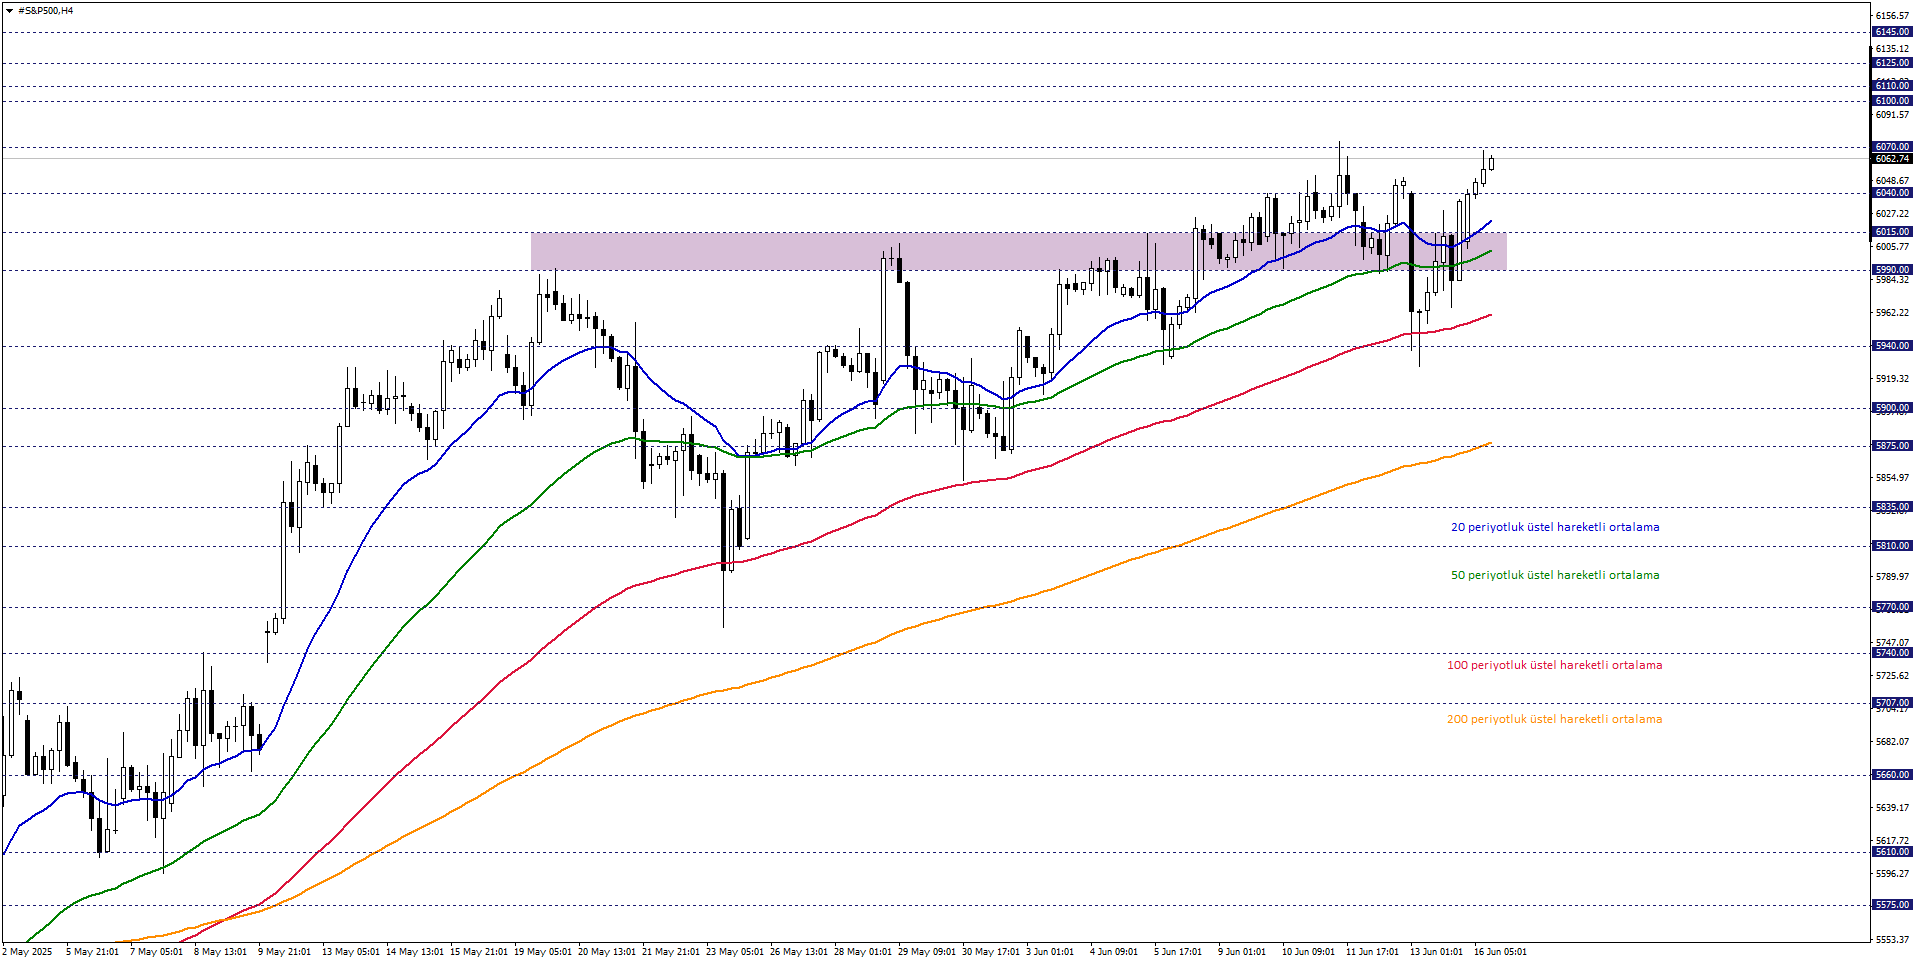Viewport: 1916px width, 963px height.
Task: Click the 23 May 05:01 date label
Action: [x=734, y=952]
